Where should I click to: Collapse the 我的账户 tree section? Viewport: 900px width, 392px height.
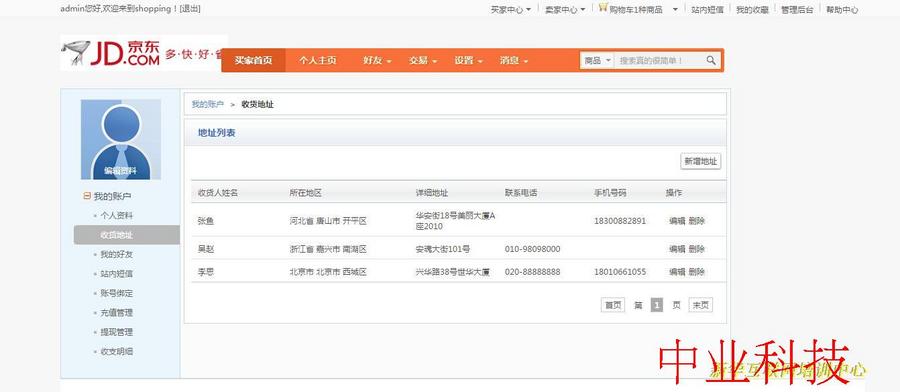click(x=87, y=196)
